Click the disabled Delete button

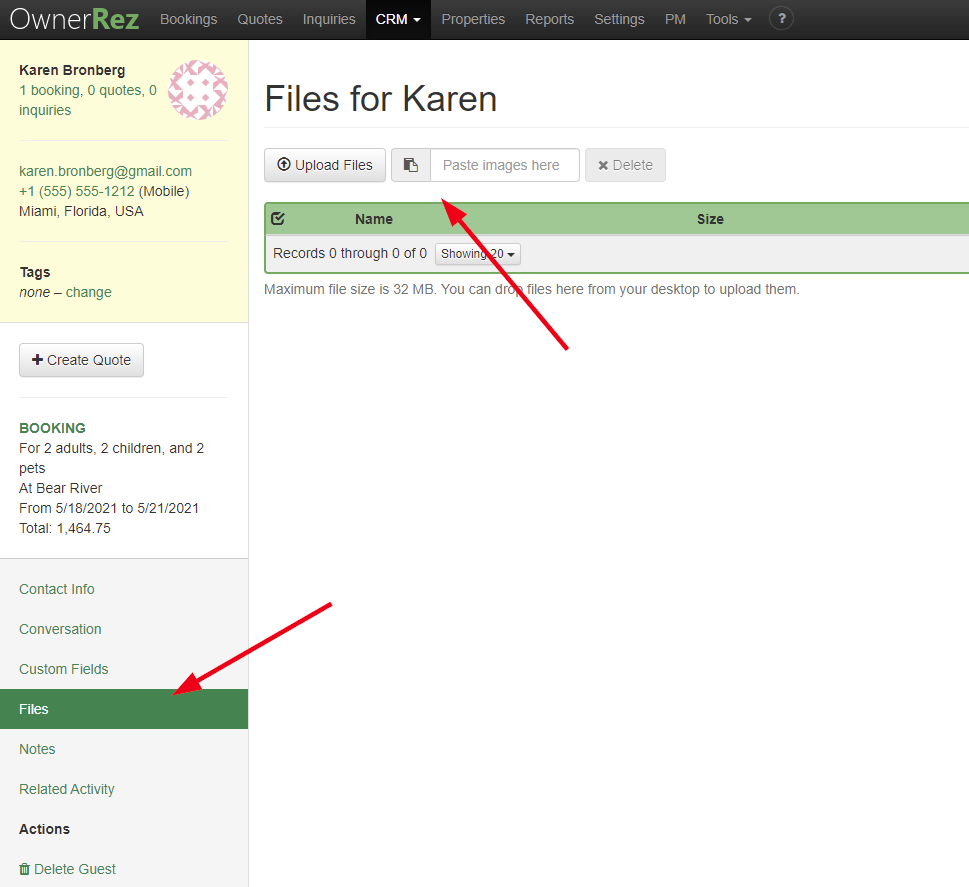(625, 165)
